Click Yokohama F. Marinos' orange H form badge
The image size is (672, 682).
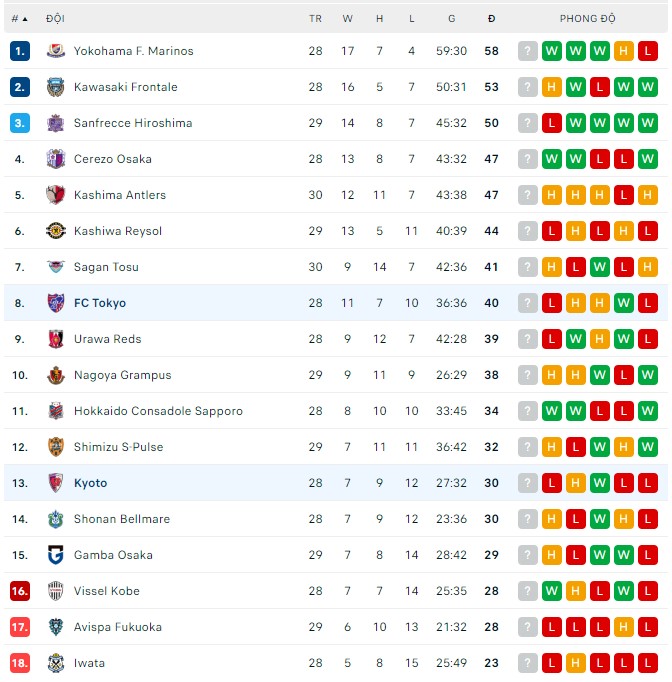click(624, 51)
